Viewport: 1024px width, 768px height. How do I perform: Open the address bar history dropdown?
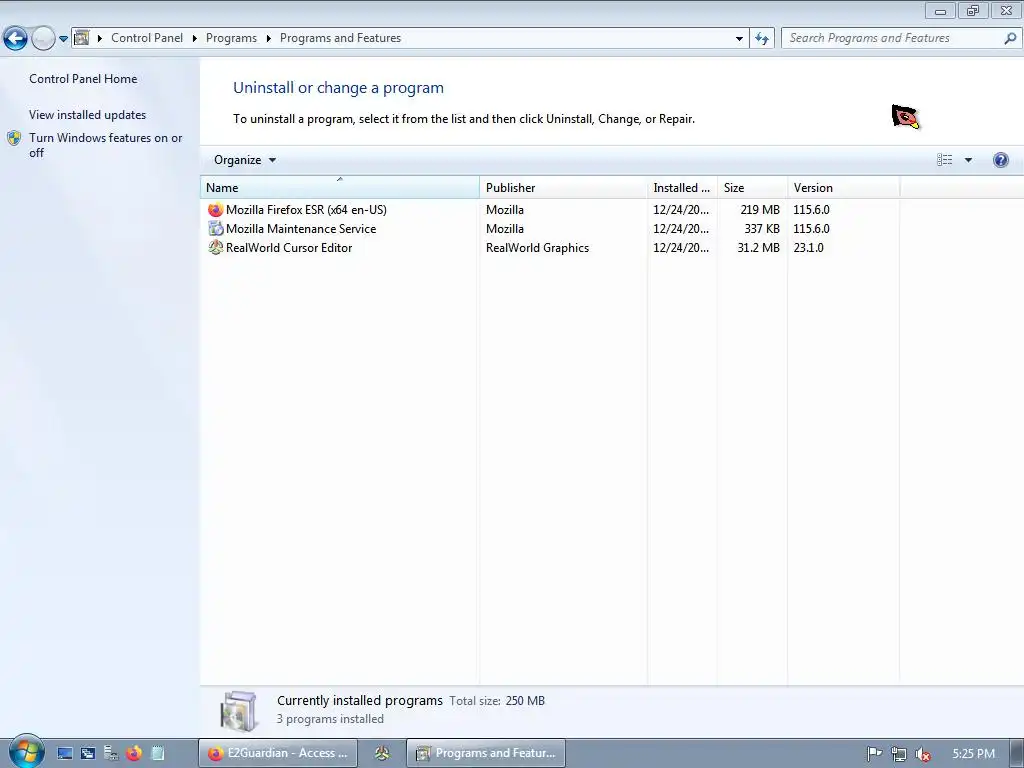(739, 39)
